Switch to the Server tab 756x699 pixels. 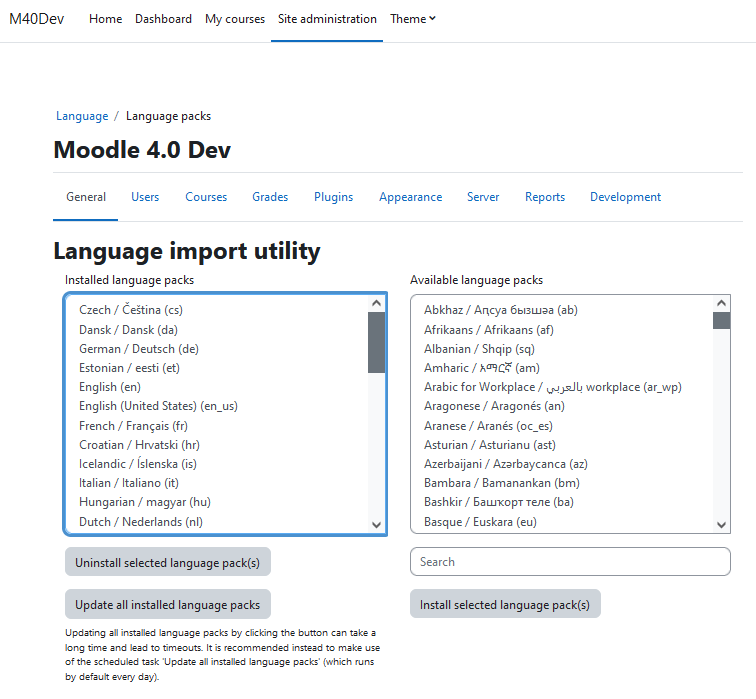point(483,197)
